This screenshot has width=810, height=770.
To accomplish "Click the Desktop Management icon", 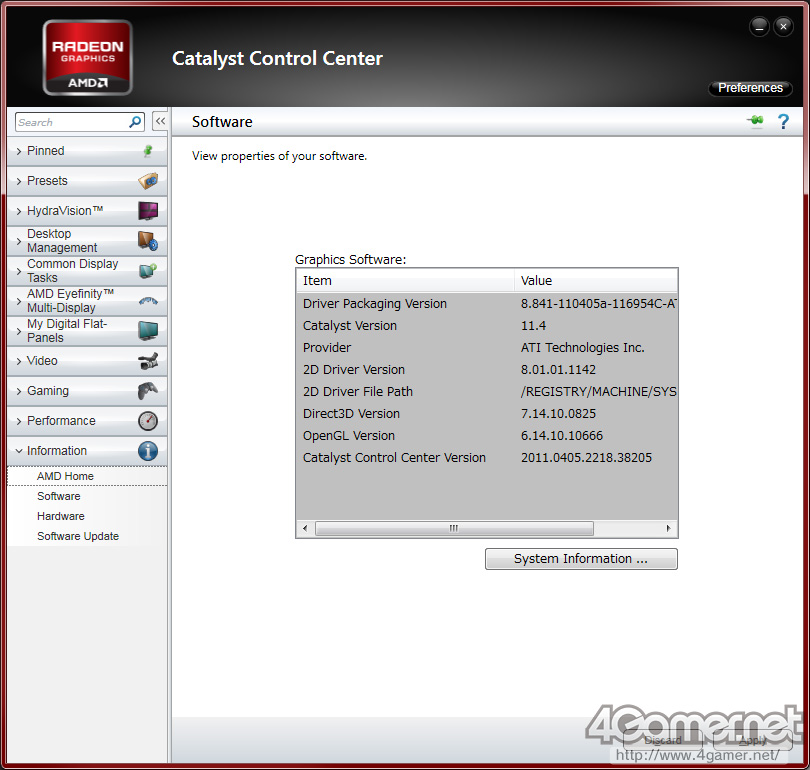I will (x=148, y=241).
